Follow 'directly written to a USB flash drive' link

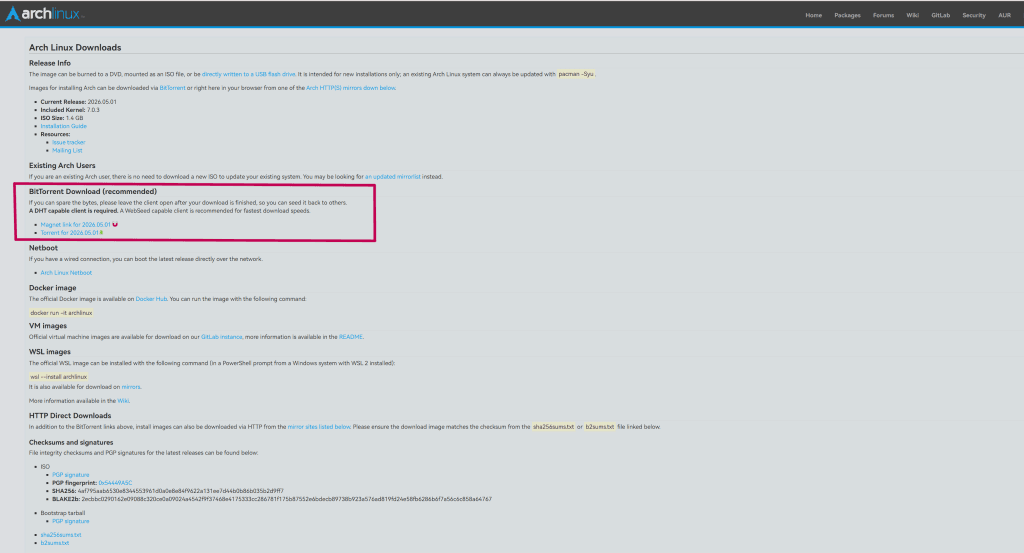click(x=249, y=74)
